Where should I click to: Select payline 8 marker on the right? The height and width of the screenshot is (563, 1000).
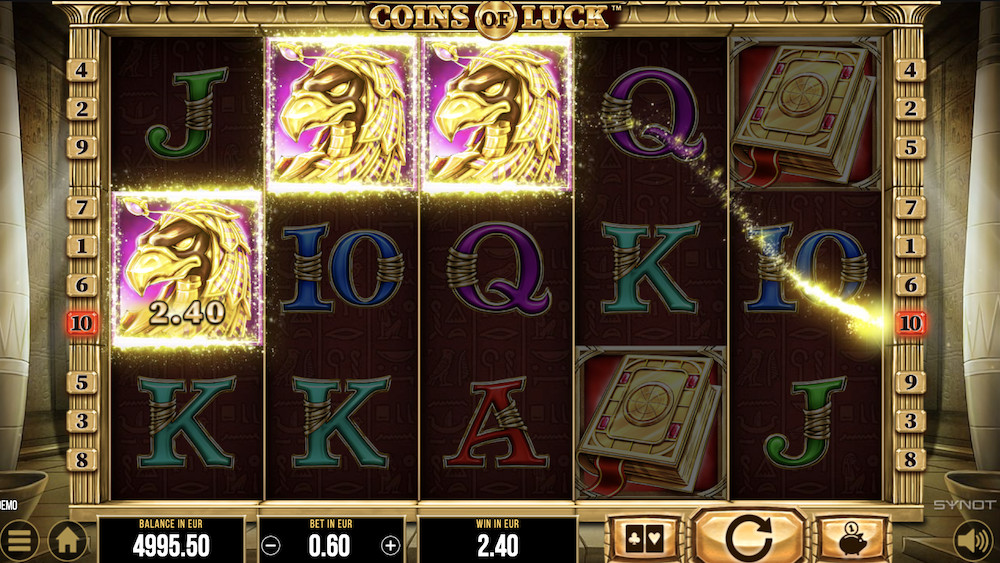[911, 459]
